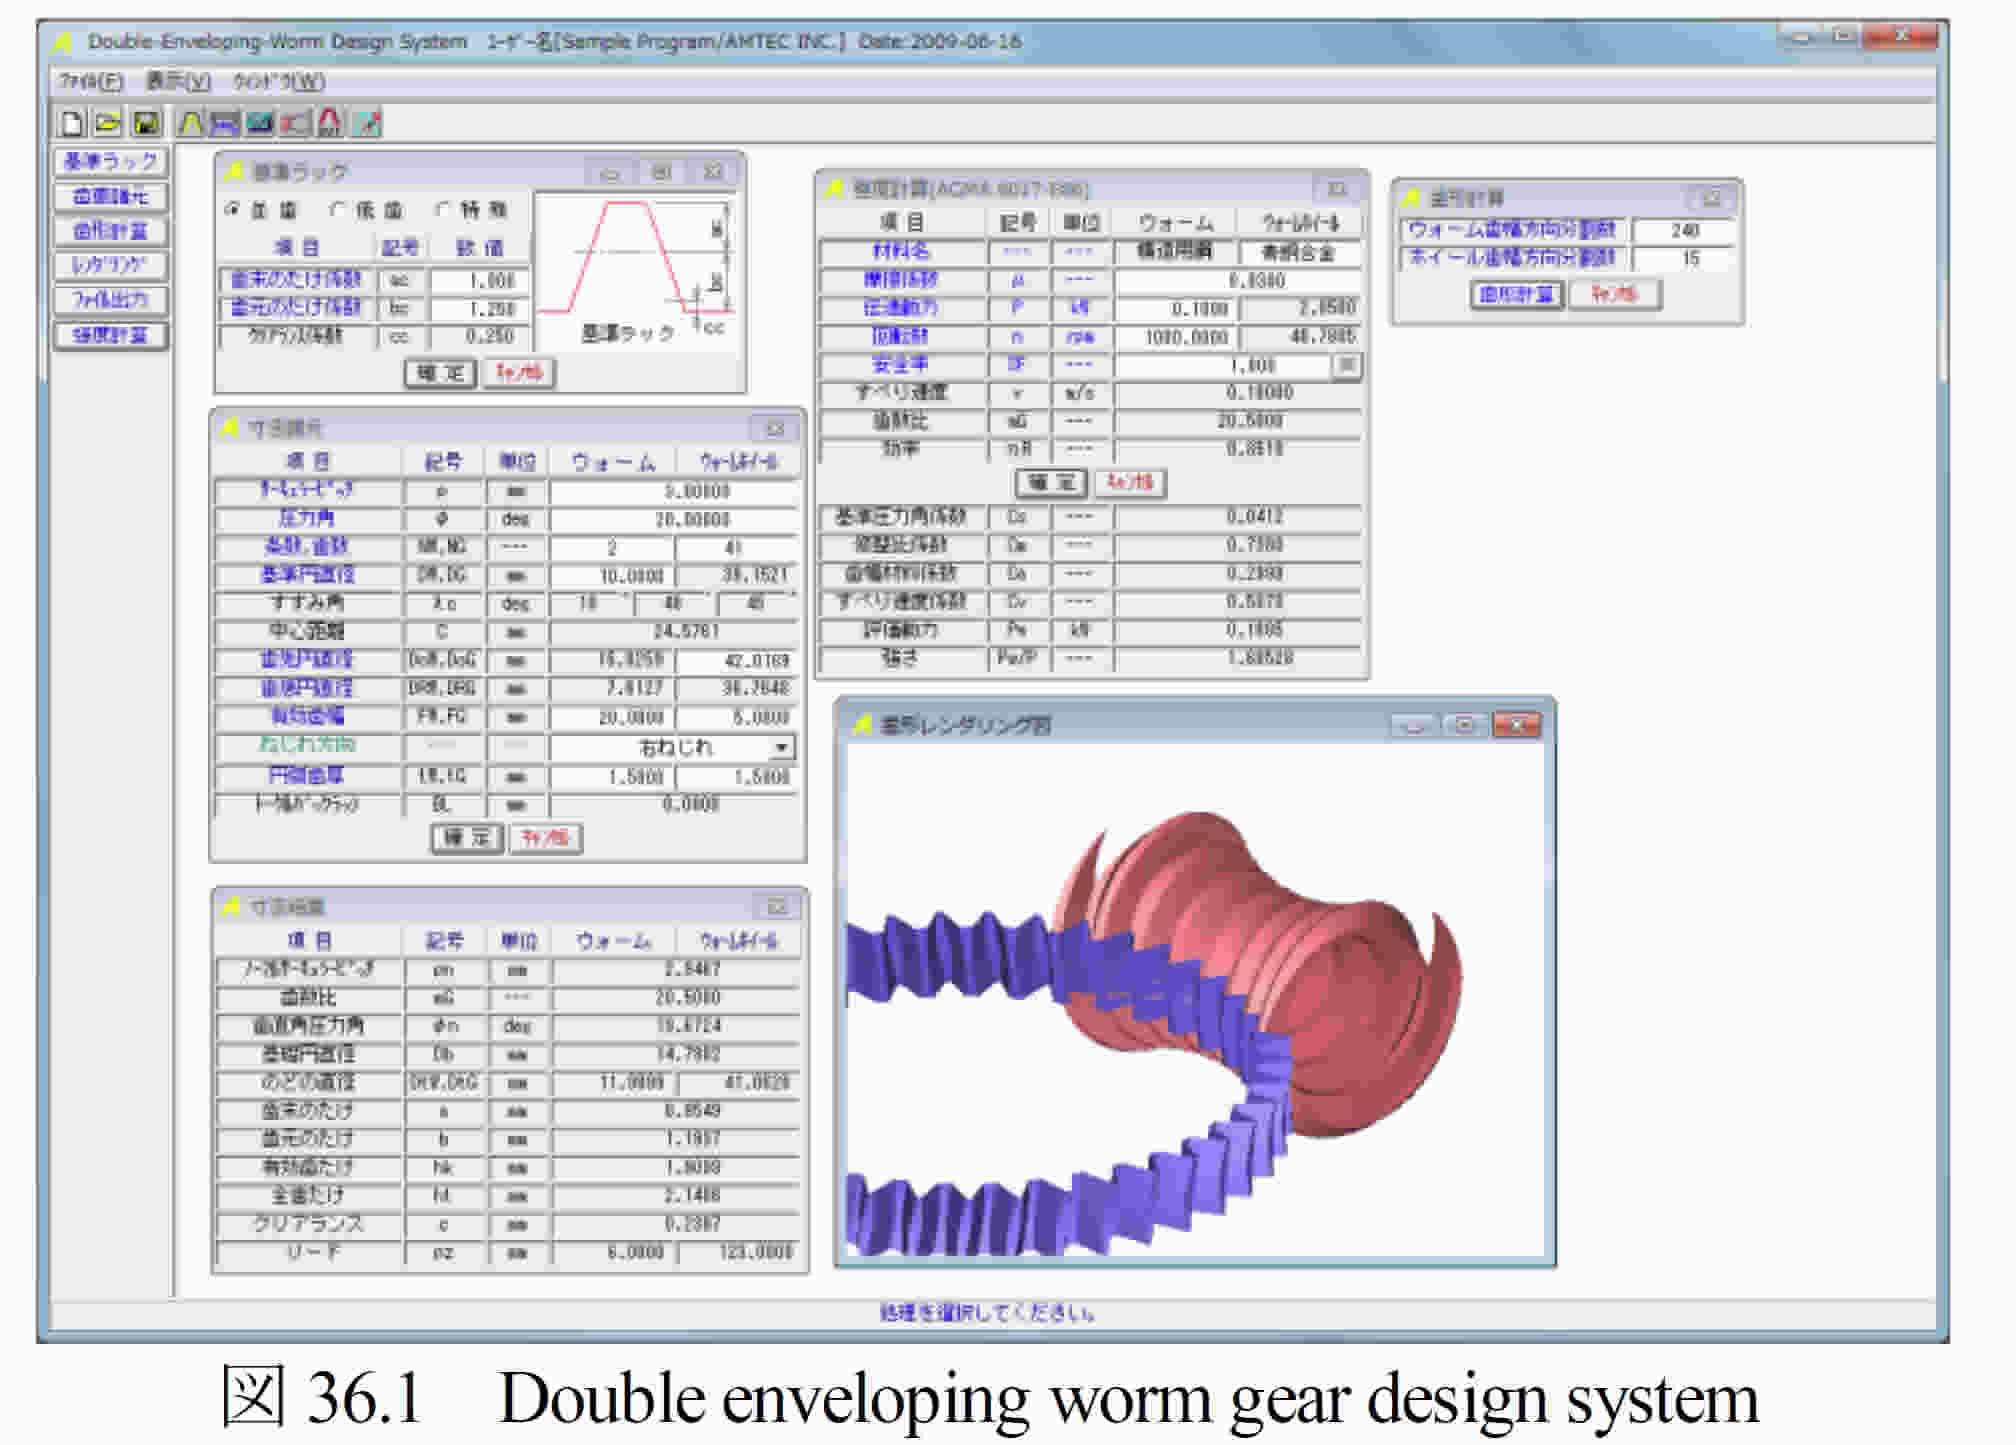Click the 歯車諸元 sidebar button
This screenshot has height=1445, width=2016.
[x=110, y=197]
